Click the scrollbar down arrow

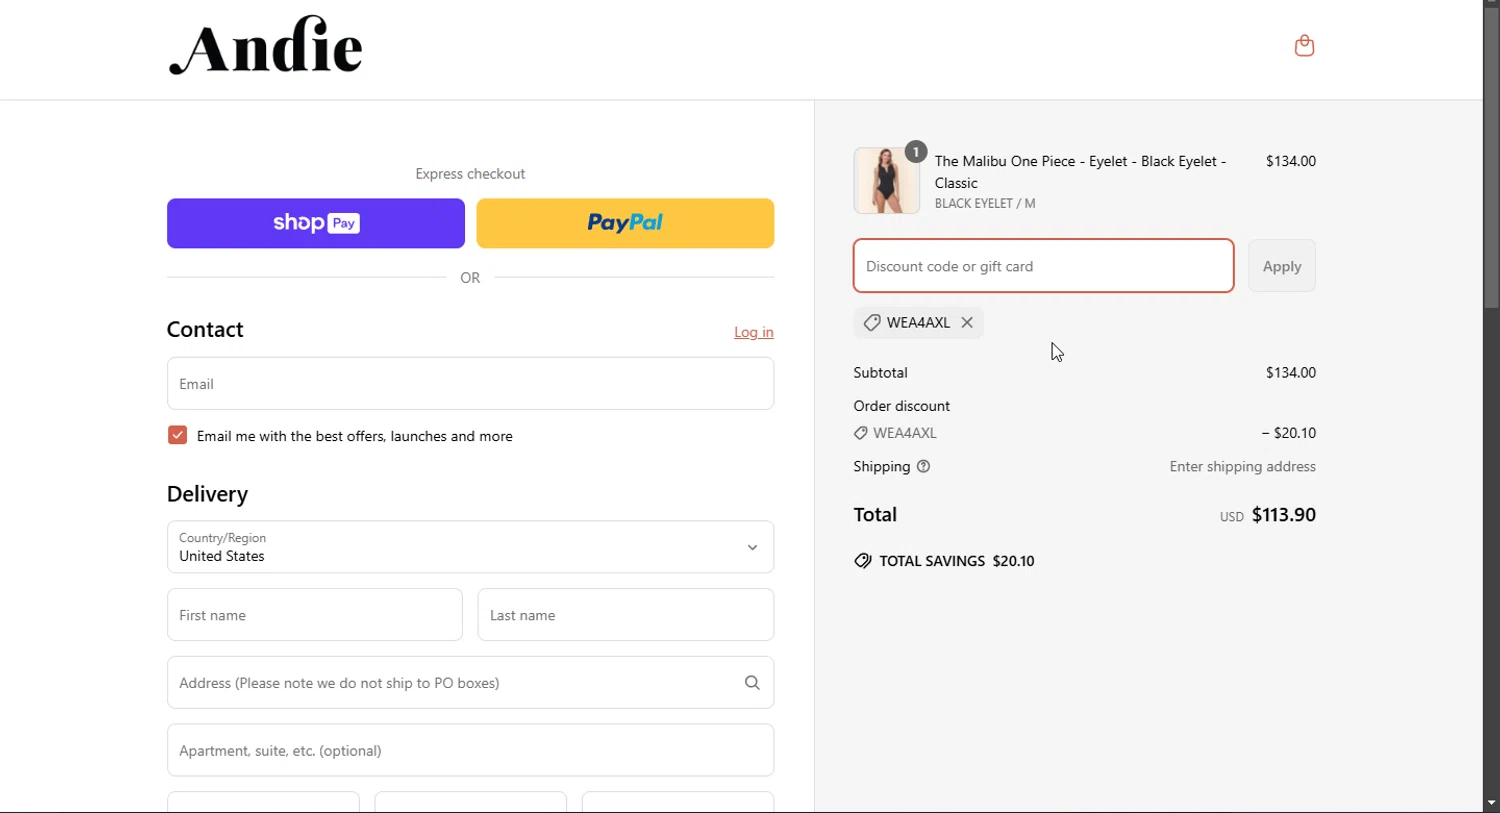pos(1491,804)
